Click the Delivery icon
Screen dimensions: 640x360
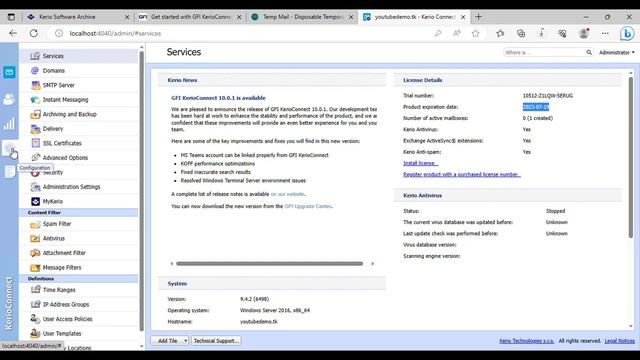click(x=36, y=129)
